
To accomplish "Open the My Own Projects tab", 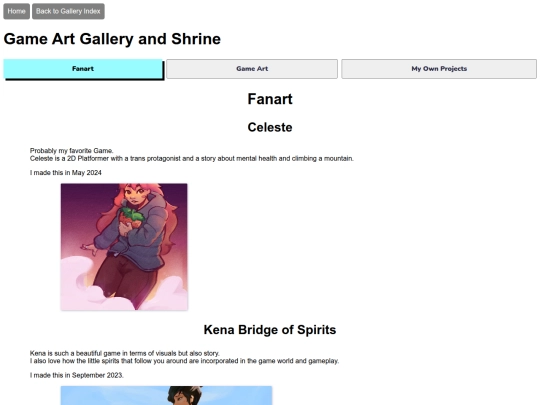I will [439, 69].
